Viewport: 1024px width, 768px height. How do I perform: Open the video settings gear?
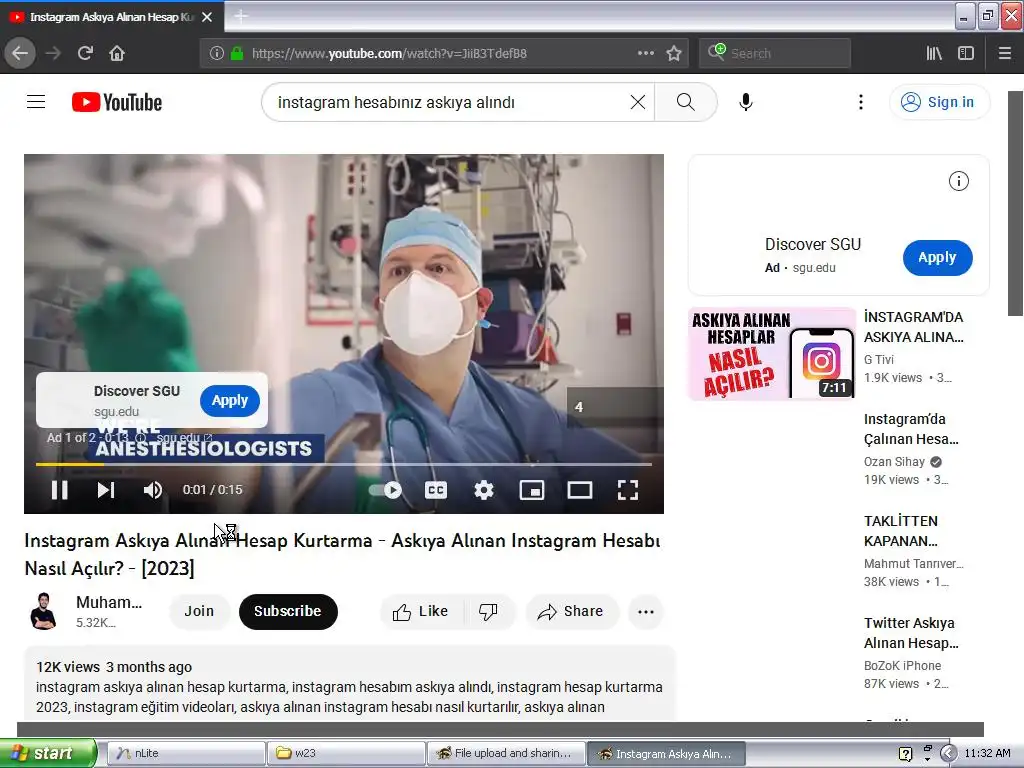484,490
